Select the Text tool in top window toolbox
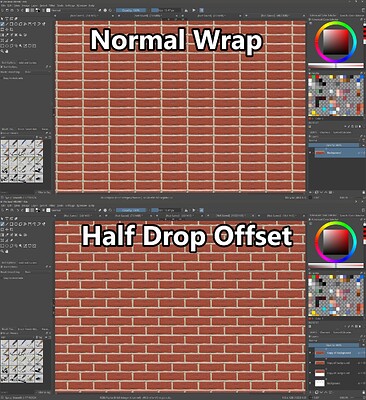This screenshot has height=400, width=366. pos(7,19)
